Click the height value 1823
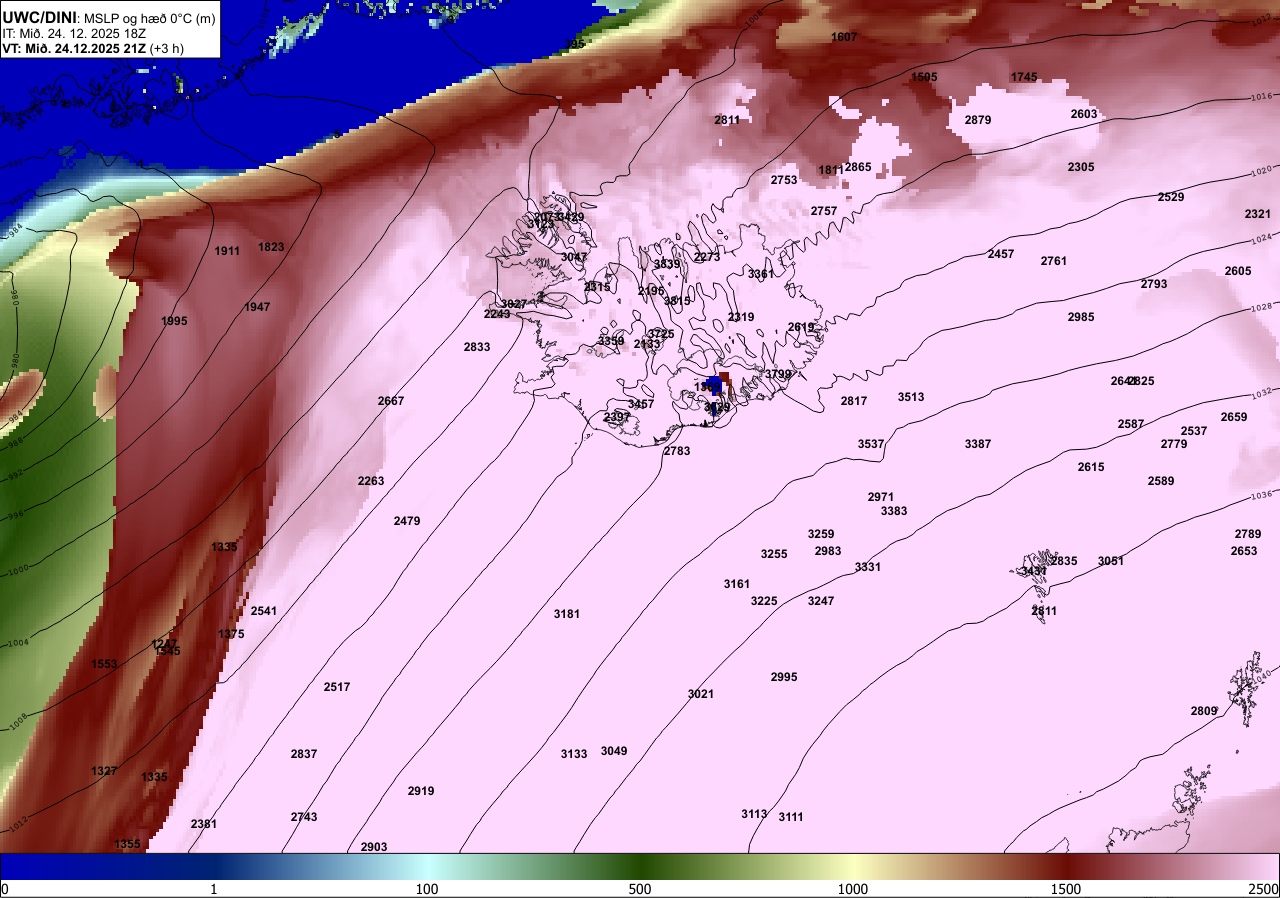The width and height of the screenshot is (1280, 898). click(271, 247)
